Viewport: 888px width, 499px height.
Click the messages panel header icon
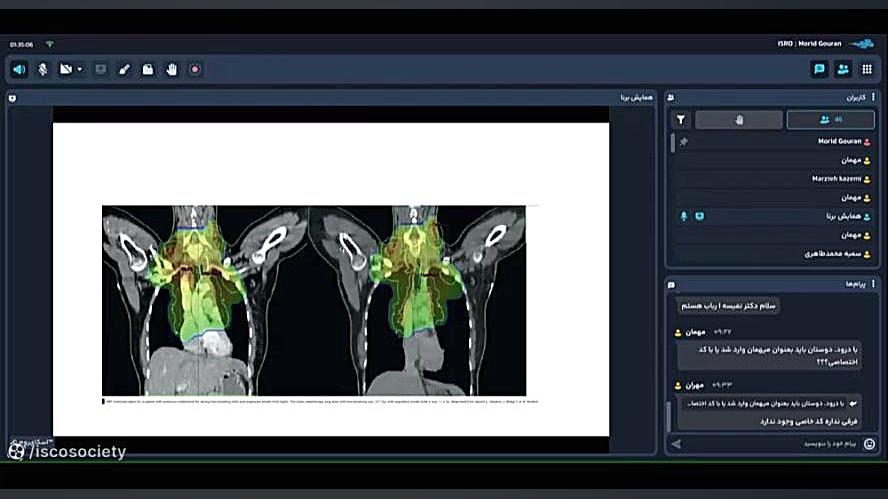(x=671, y=285)
